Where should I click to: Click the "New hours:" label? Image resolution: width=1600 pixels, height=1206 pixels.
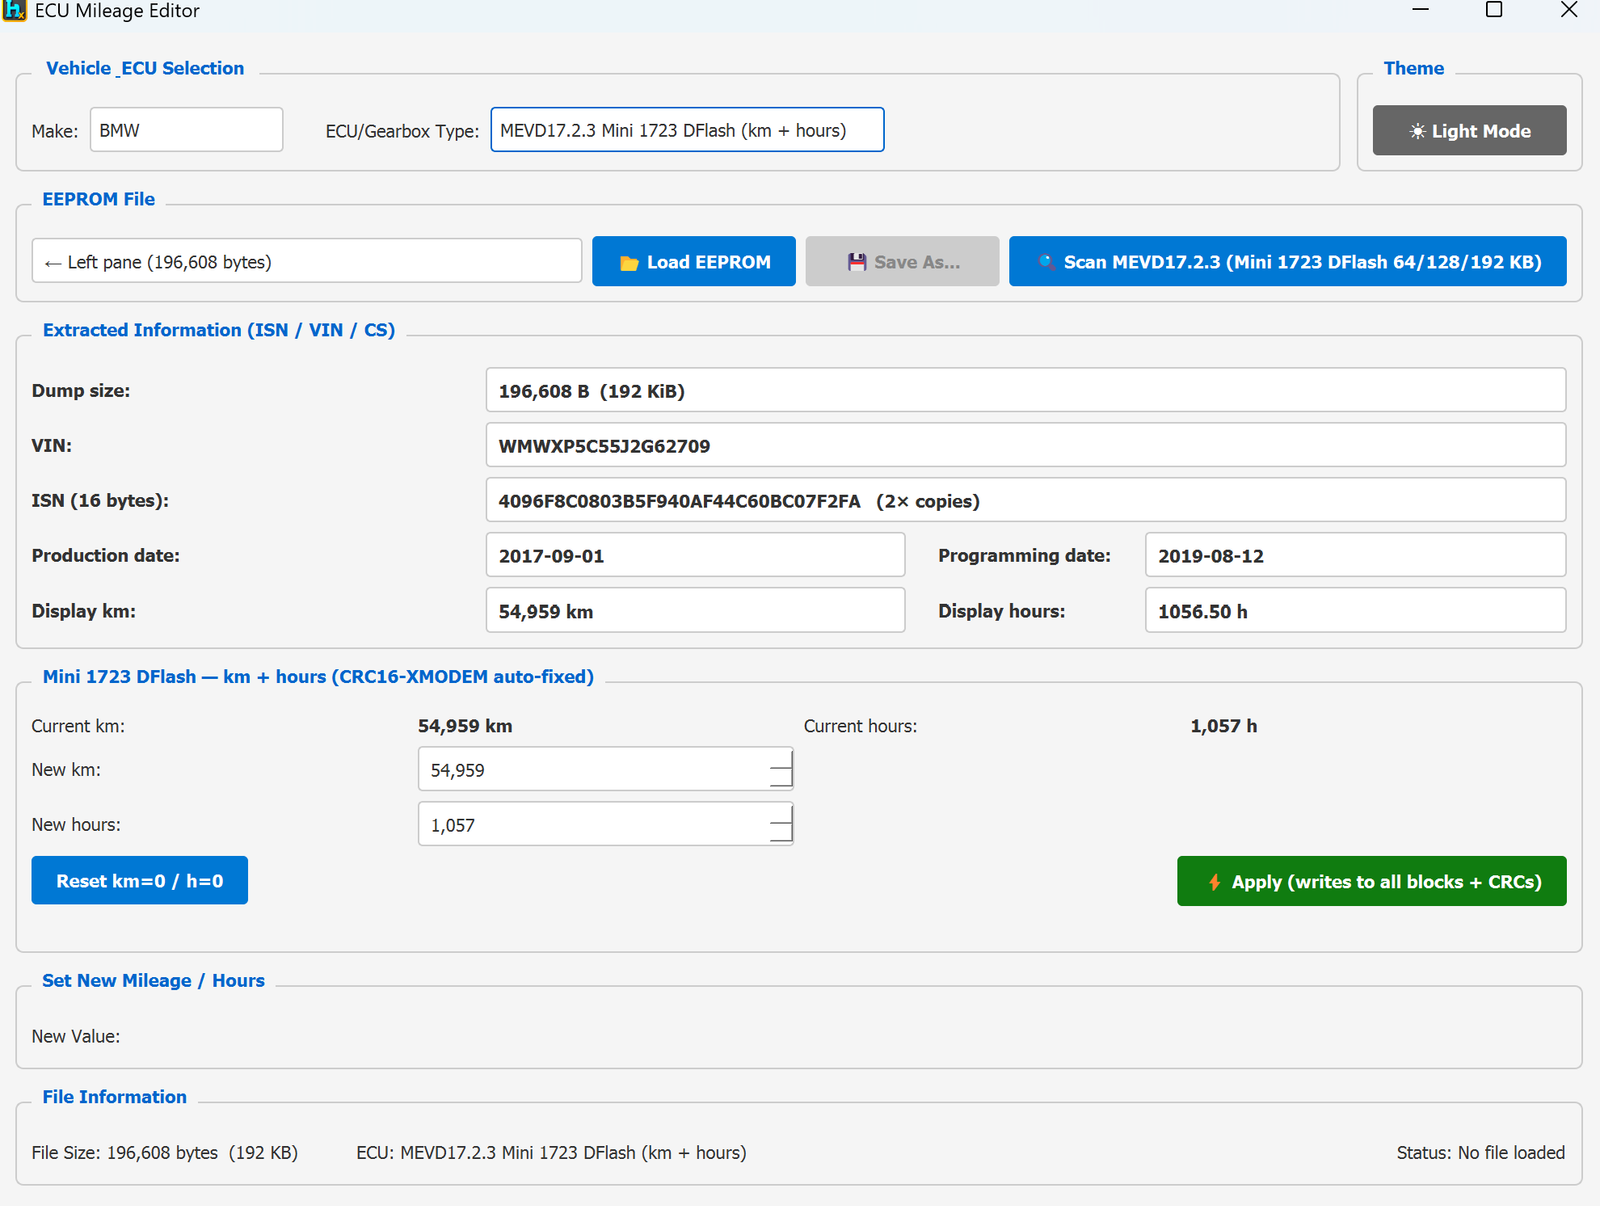click(x=76, y=825)
